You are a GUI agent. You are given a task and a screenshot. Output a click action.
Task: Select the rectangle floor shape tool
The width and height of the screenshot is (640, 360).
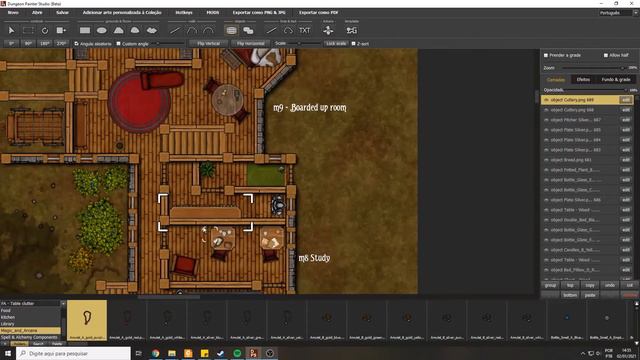click(85, 31)
